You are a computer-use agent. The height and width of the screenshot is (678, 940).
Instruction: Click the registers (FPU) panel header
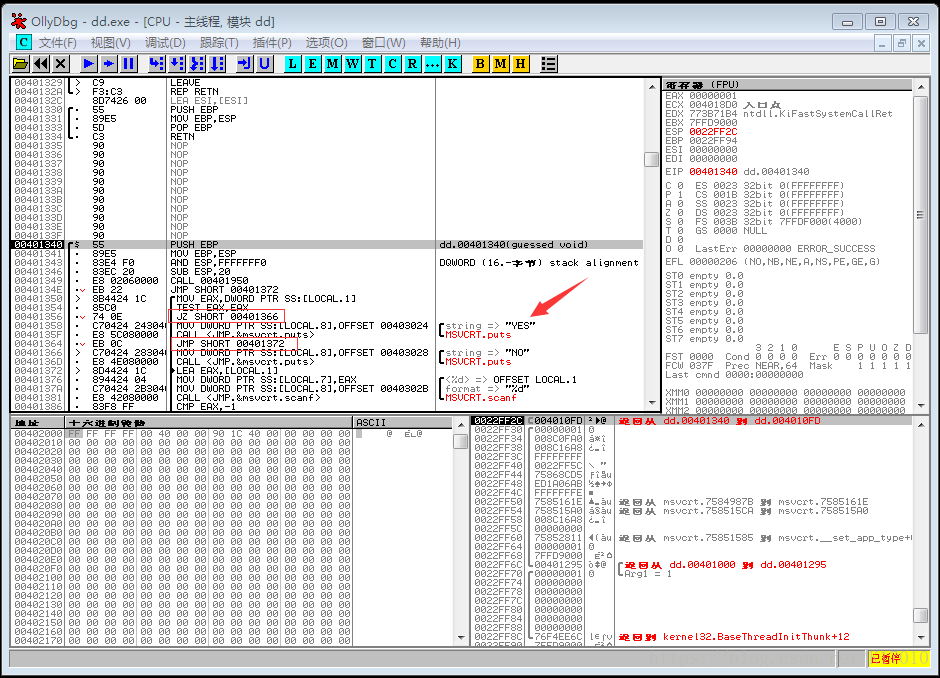coord(788,85)
